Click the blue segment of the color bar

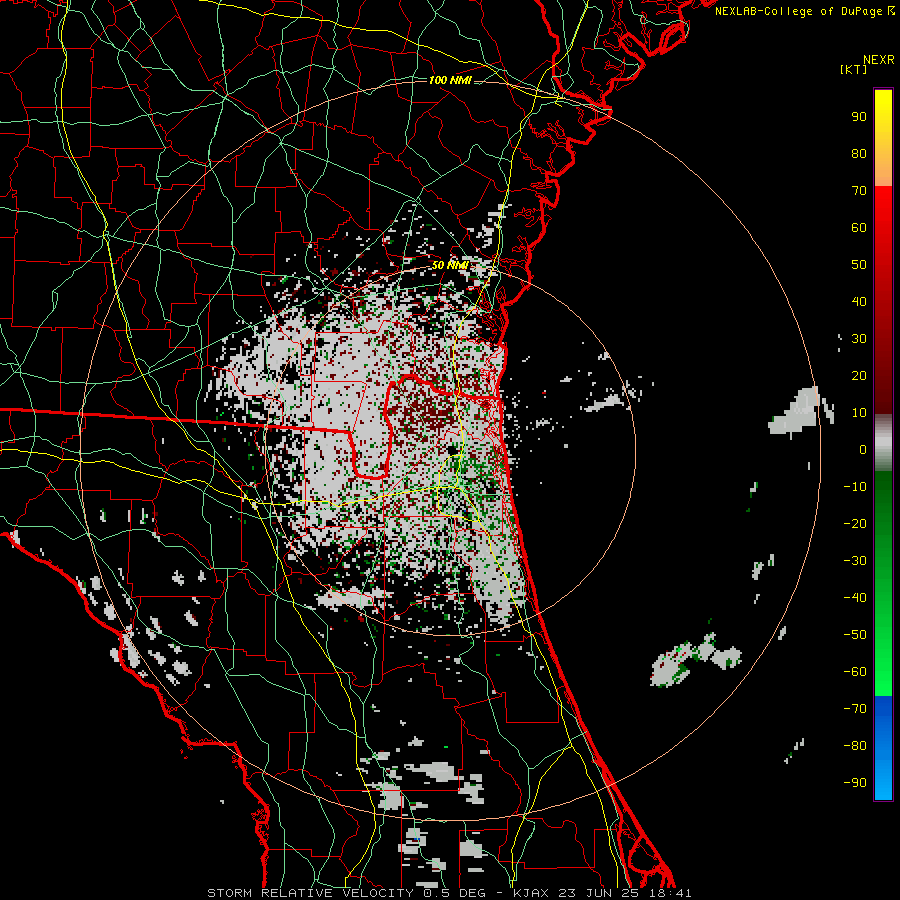883,748
